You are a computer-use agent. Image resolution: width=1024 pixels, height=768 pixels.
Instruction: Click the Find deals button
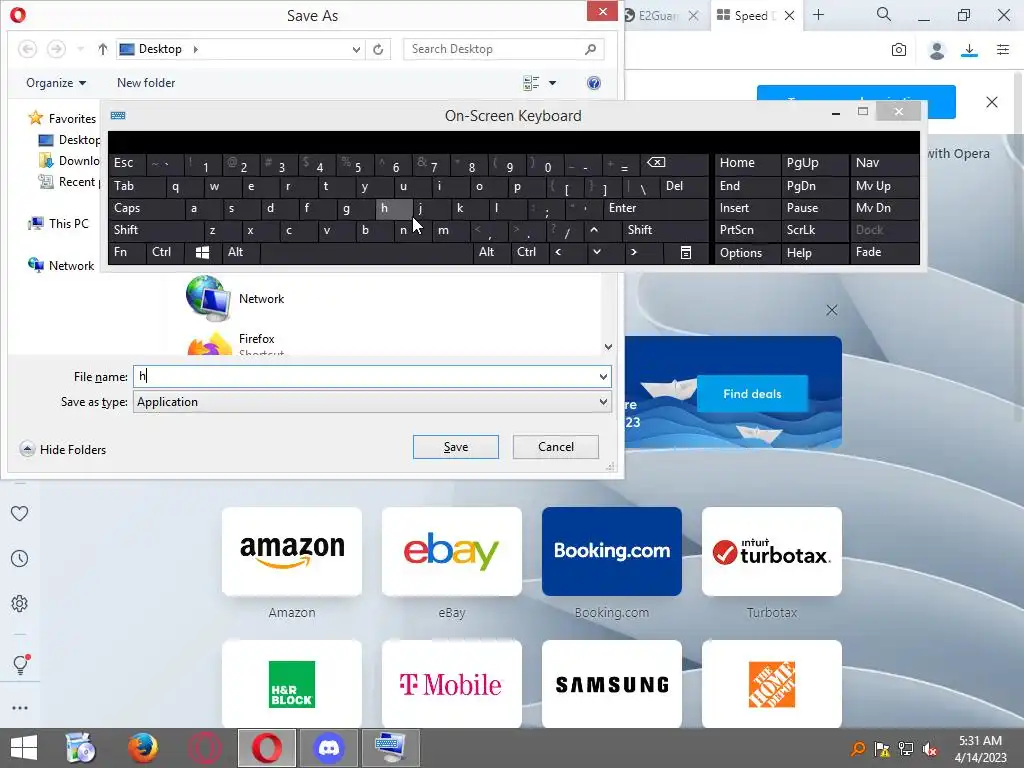pos(752,394)
